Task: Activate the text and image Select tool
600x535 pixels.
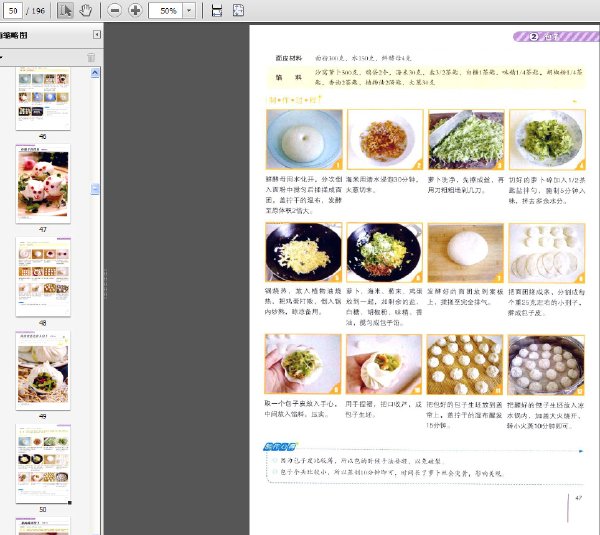Action: pyautogui.click(x=65, y=10)
